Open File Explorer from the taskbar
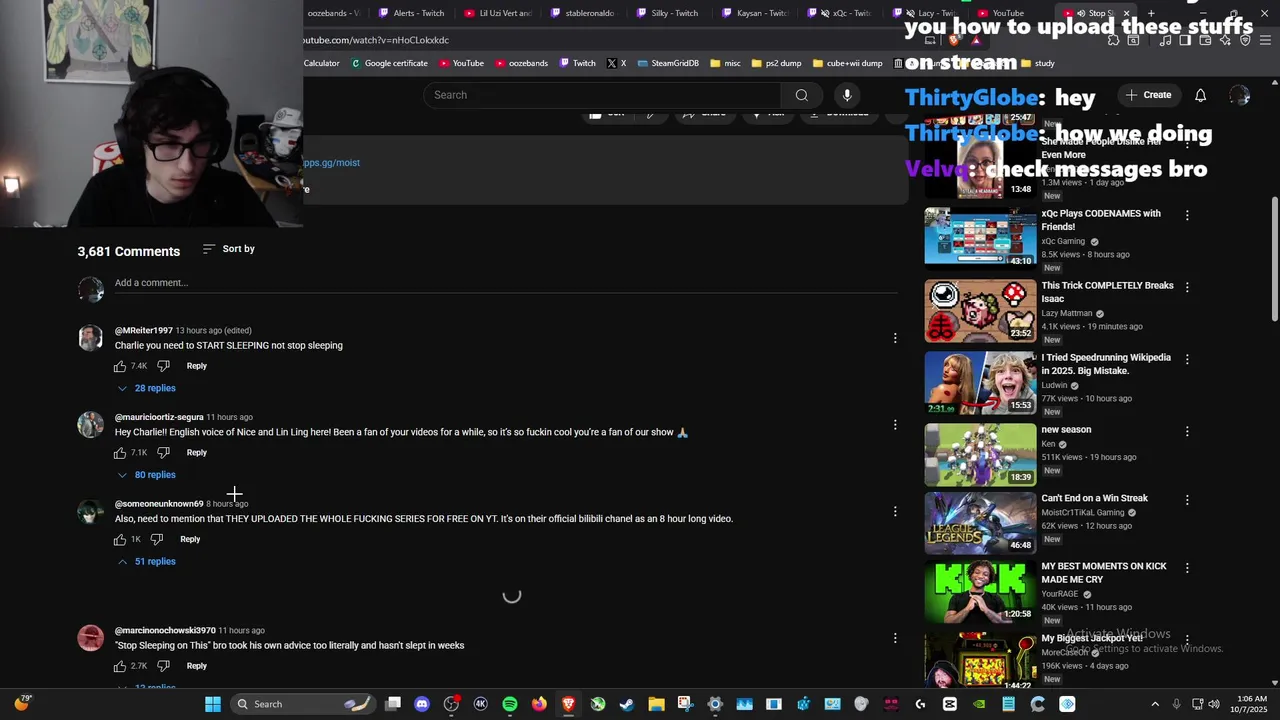 tap(656, 704)
